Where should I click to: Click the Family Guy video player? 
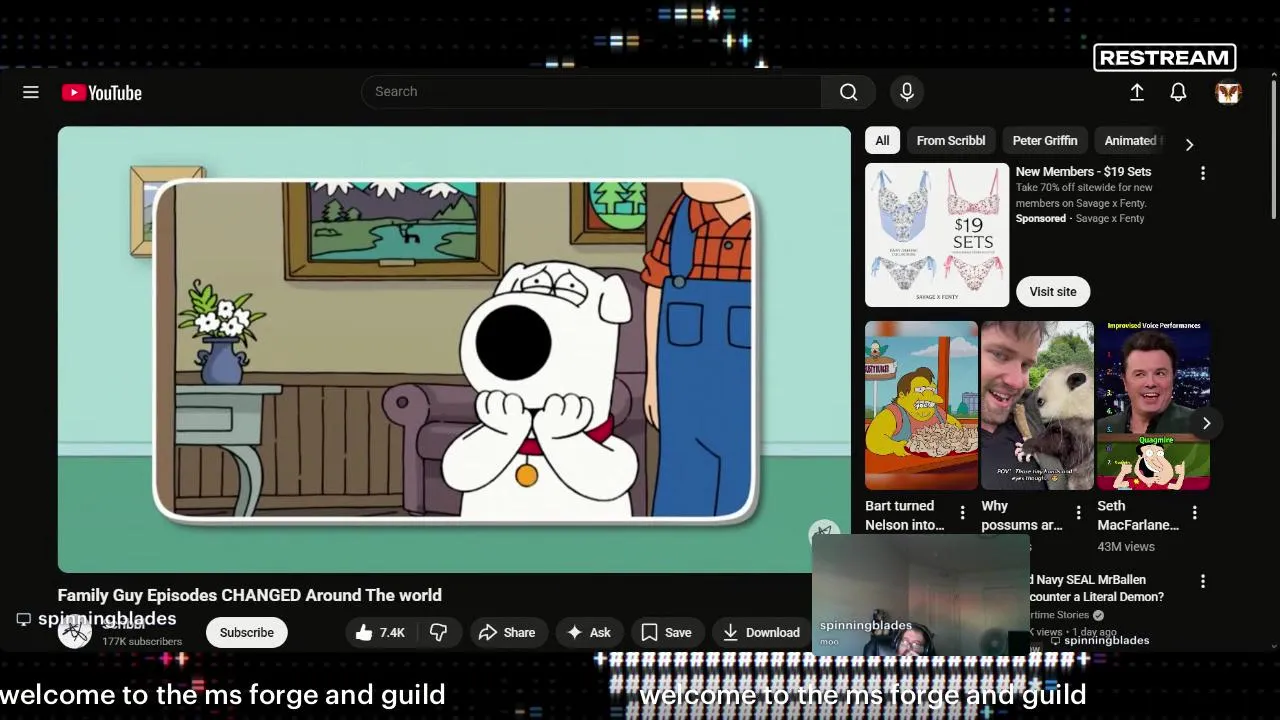tap(454, 349)
